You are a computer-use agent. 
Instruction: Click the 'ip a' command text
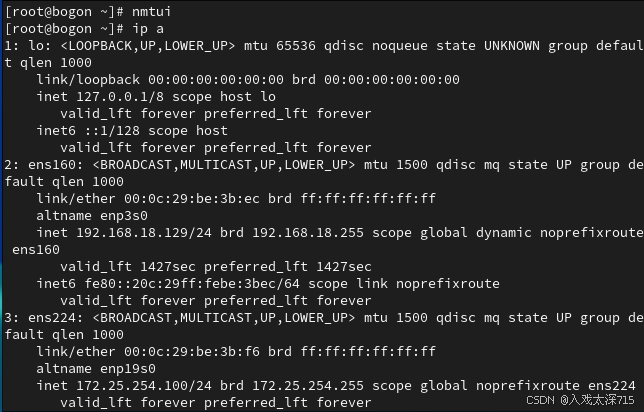143,27
